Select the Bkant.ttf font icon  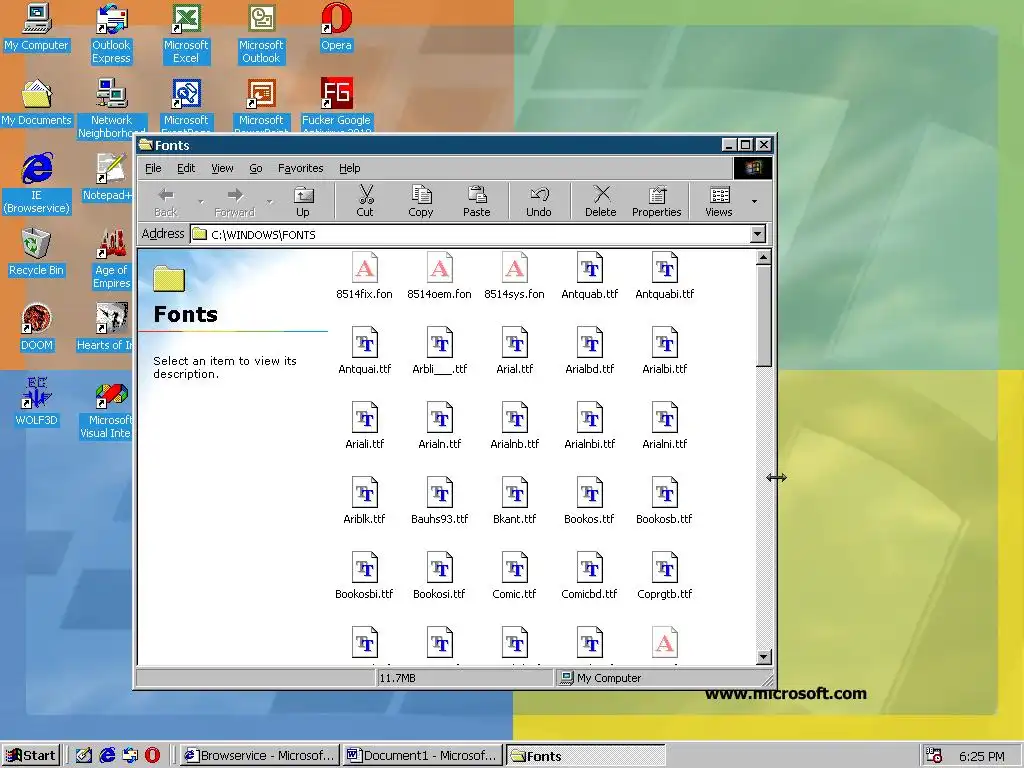(x=515, y=494)
